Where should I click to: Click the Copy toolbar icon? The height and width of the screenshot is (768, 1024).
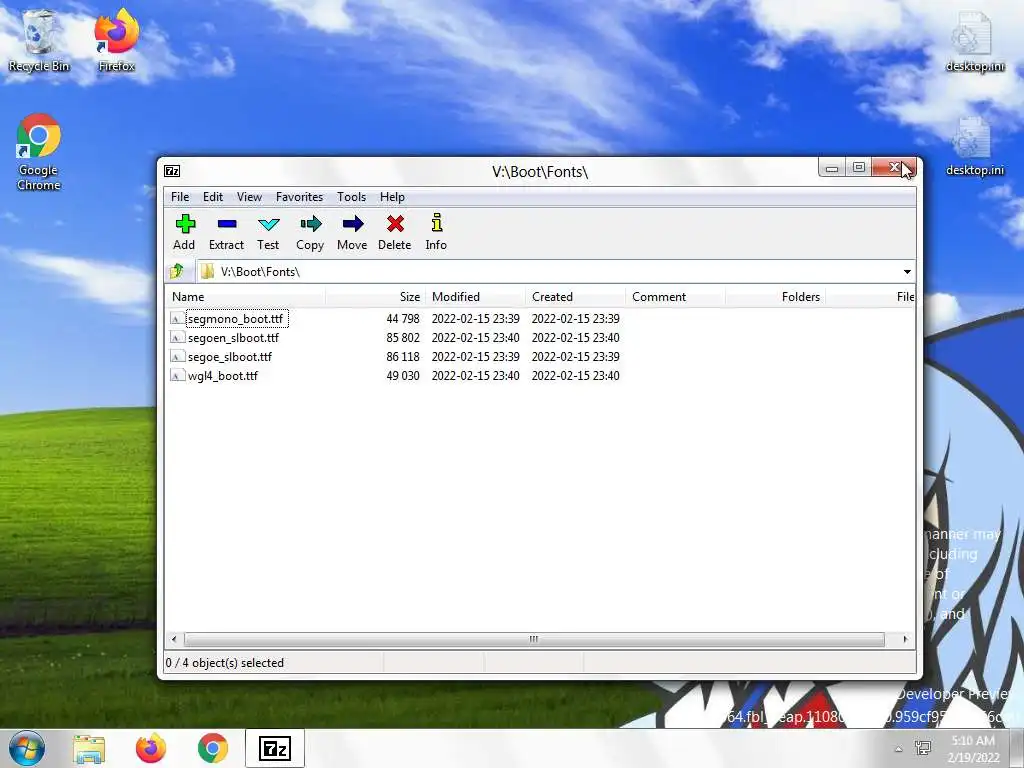click(x=310, y=232)
